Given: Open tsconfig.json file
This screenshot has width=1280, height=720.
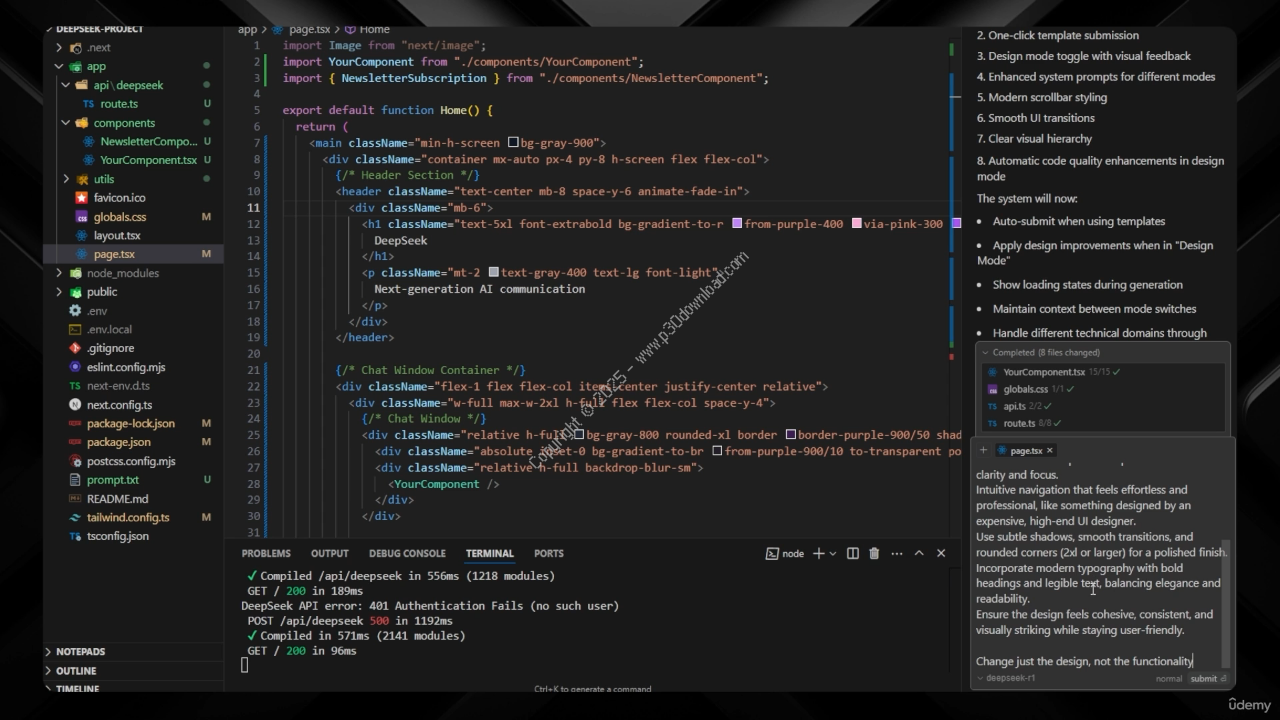Looking at the screenshot, I should pyautogui.click(x=118, y=536).
